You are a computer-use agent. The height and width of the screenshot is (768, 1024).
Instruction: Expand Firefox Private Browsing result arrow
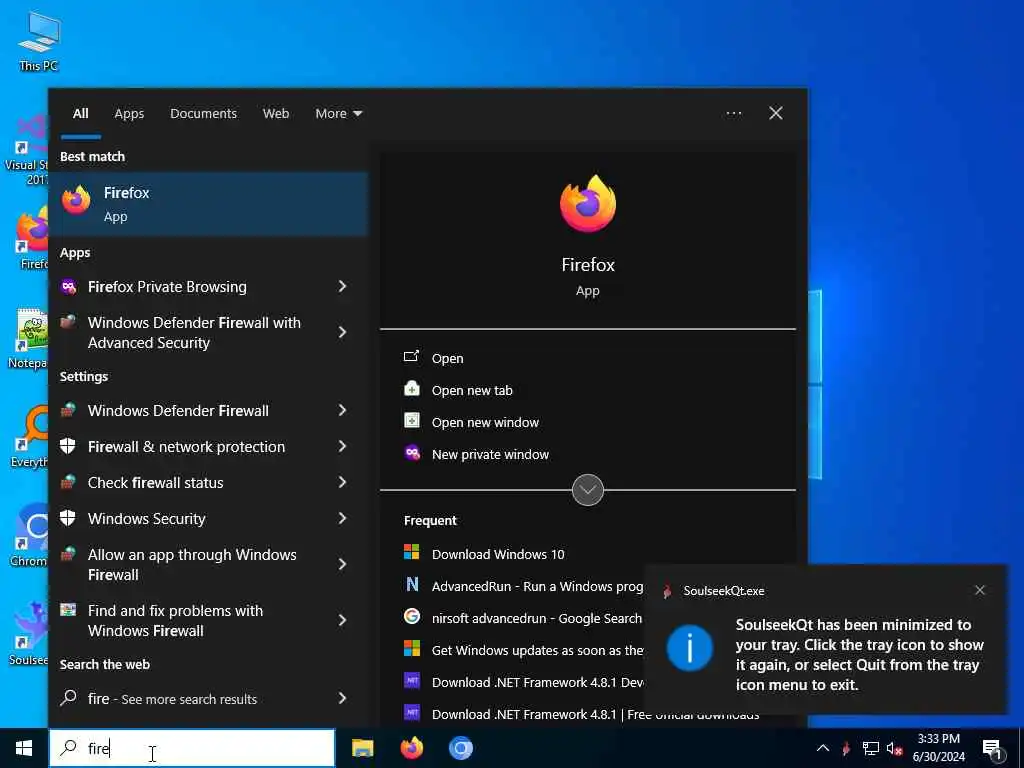pos(342,286)
